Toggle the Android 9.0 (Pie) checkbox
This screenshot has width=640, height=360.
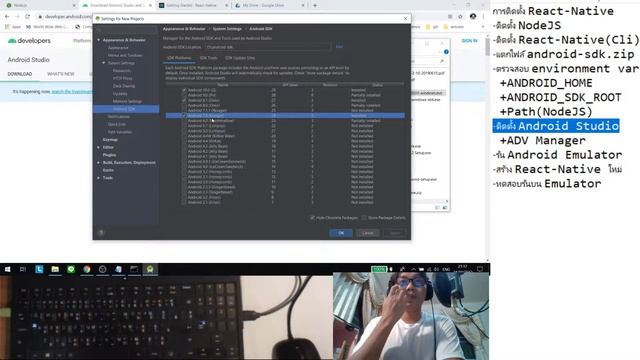[x=184, y=95]
